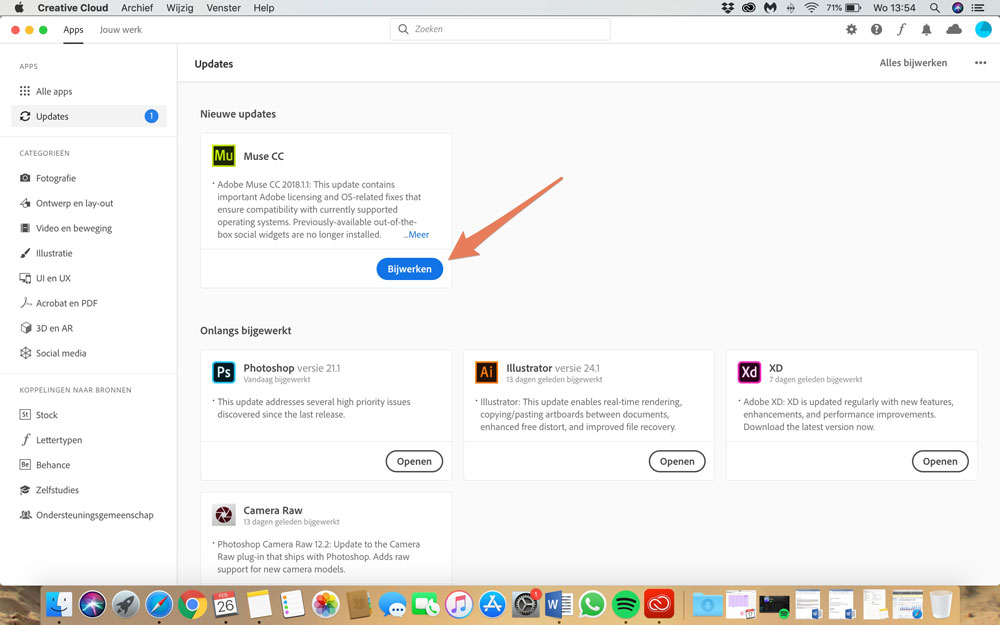Open the help question mark icon
Screen dimensions: 1000x625
pos(876,29)
